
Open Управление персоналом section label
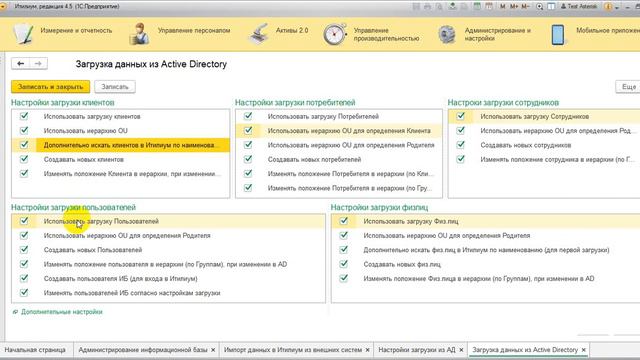194,31
